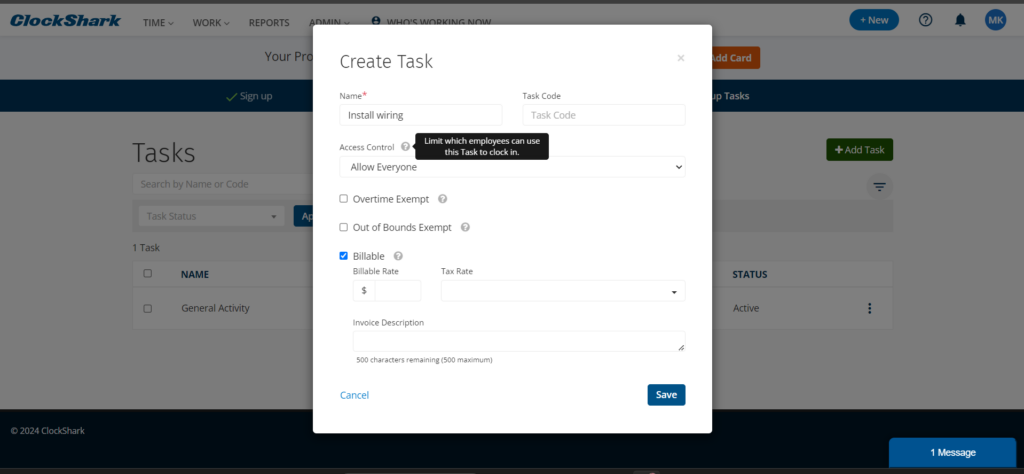Open the three-dot menu for General Activity

pos(869,308)
